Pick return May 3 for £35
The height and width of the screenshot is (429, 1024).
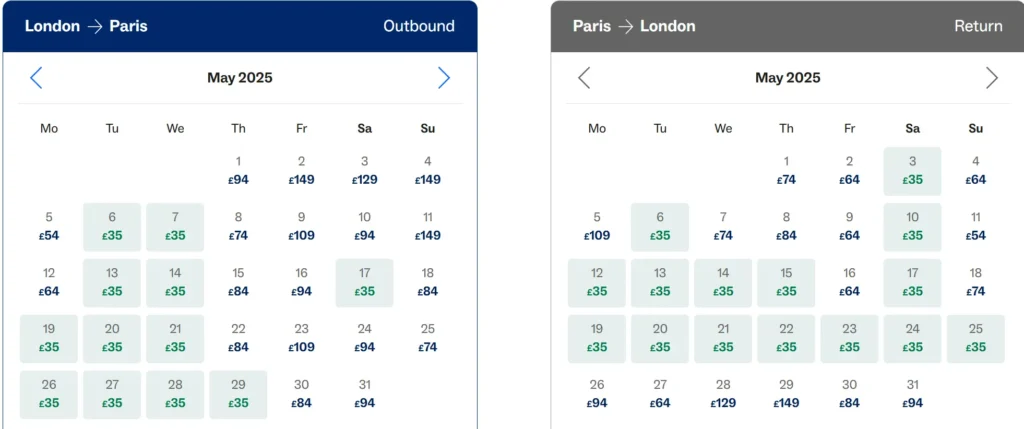912,171
